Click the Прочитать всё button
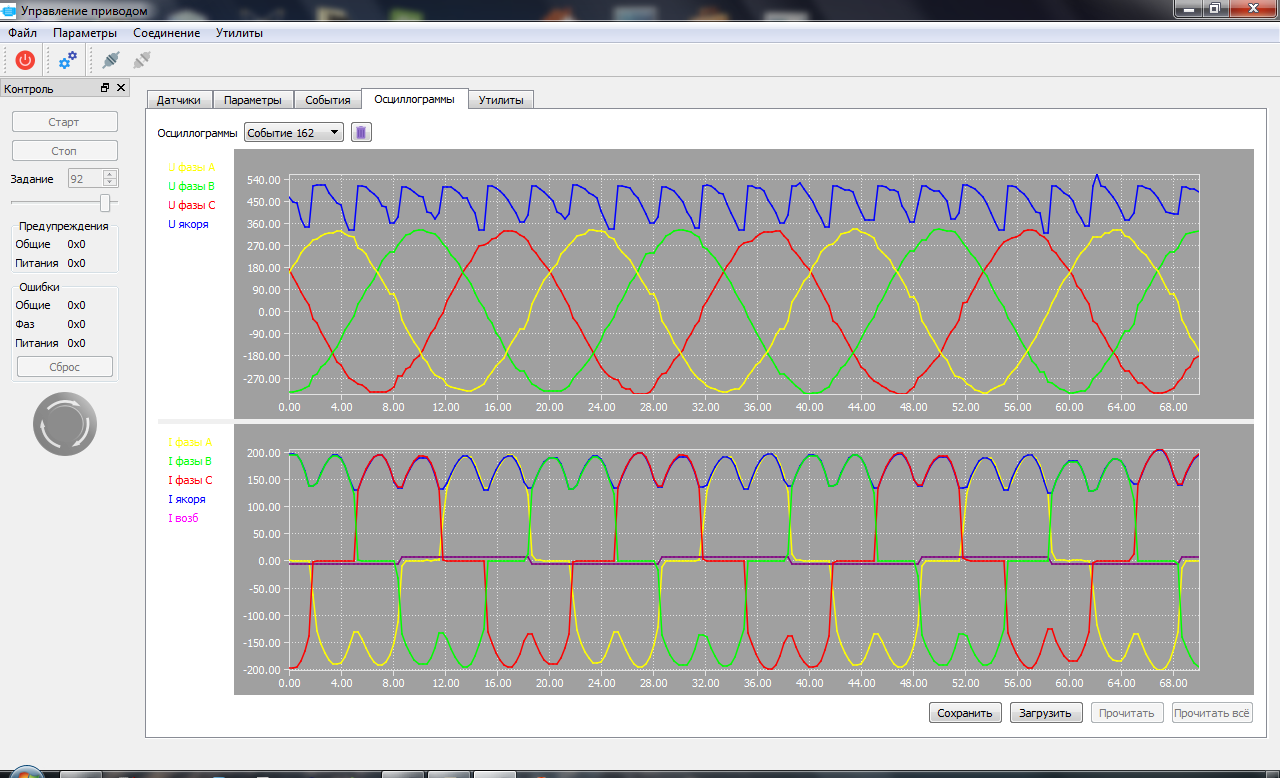Image resolution: width=1280 pixels, height=778 pixels. pos(1212,713)
